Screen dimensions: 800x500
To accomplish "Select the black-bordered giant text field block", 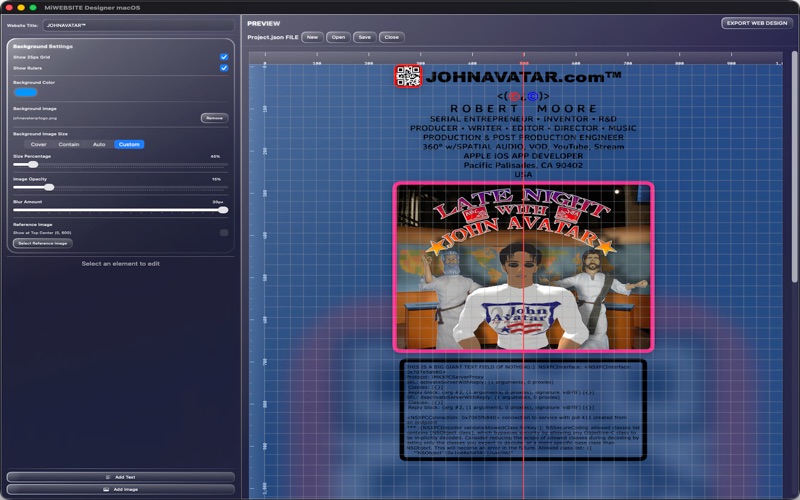I will coord(523,410).
